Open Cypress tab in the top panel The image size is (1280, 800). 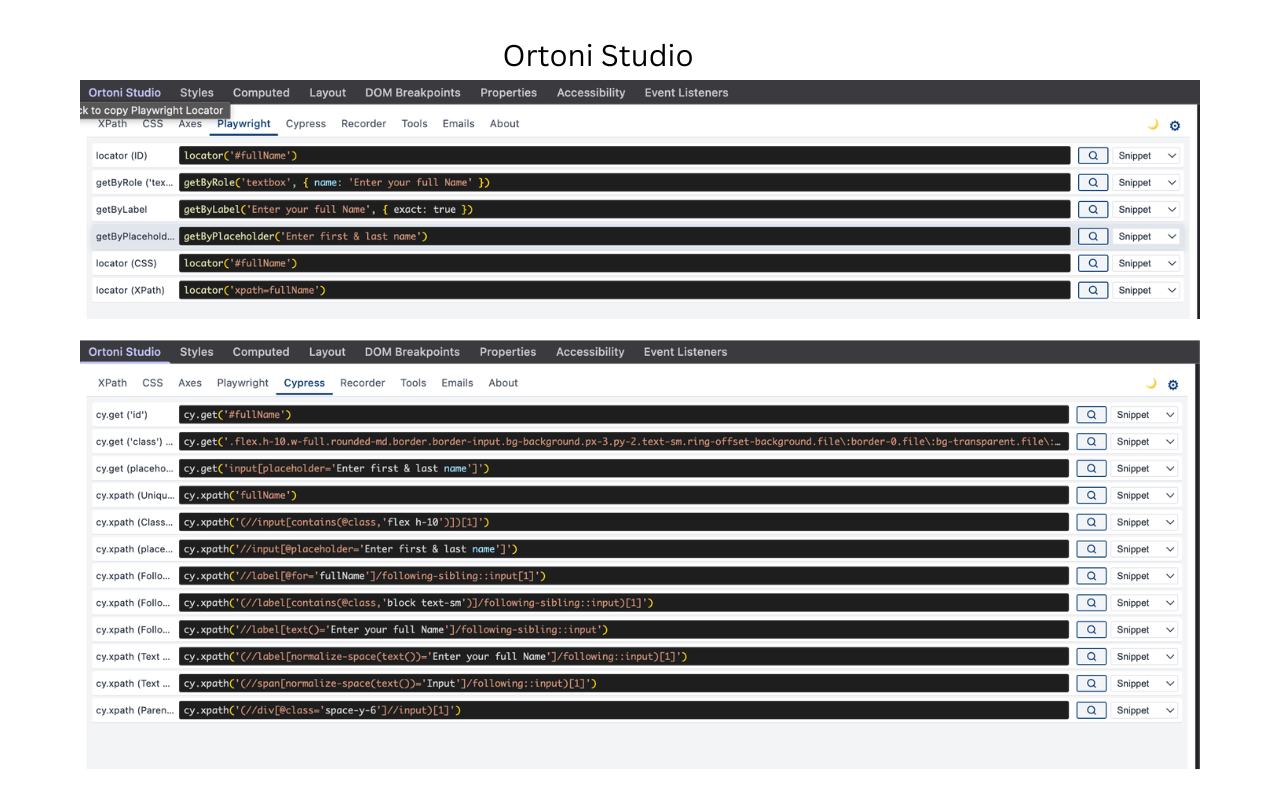tap(306, 124)
